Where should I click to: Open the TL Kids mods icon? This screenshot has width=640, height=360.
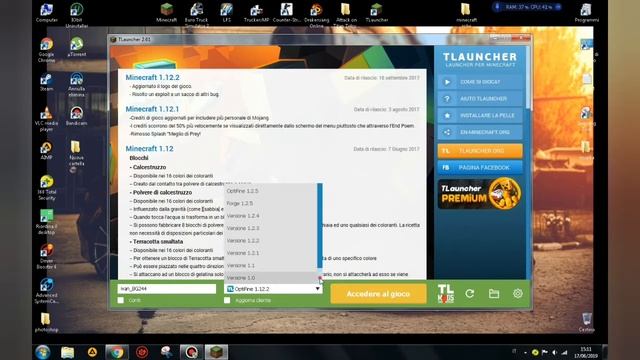445,293
